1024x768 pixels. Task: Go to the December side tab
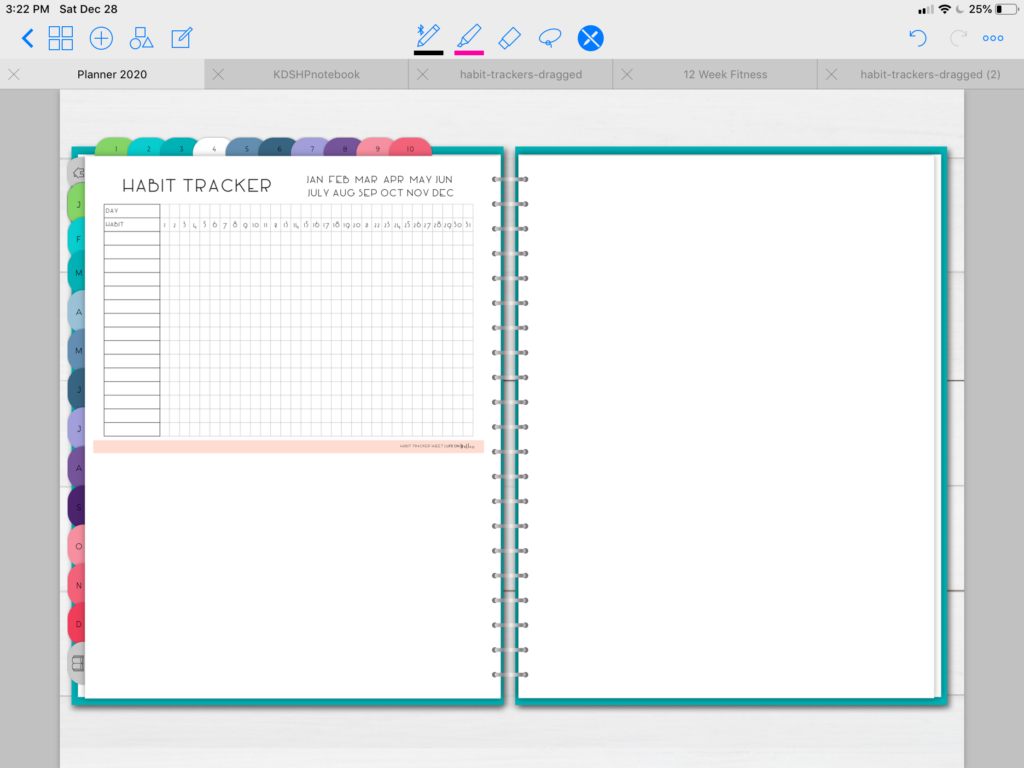pyautogui.click(x=76, y=624)
